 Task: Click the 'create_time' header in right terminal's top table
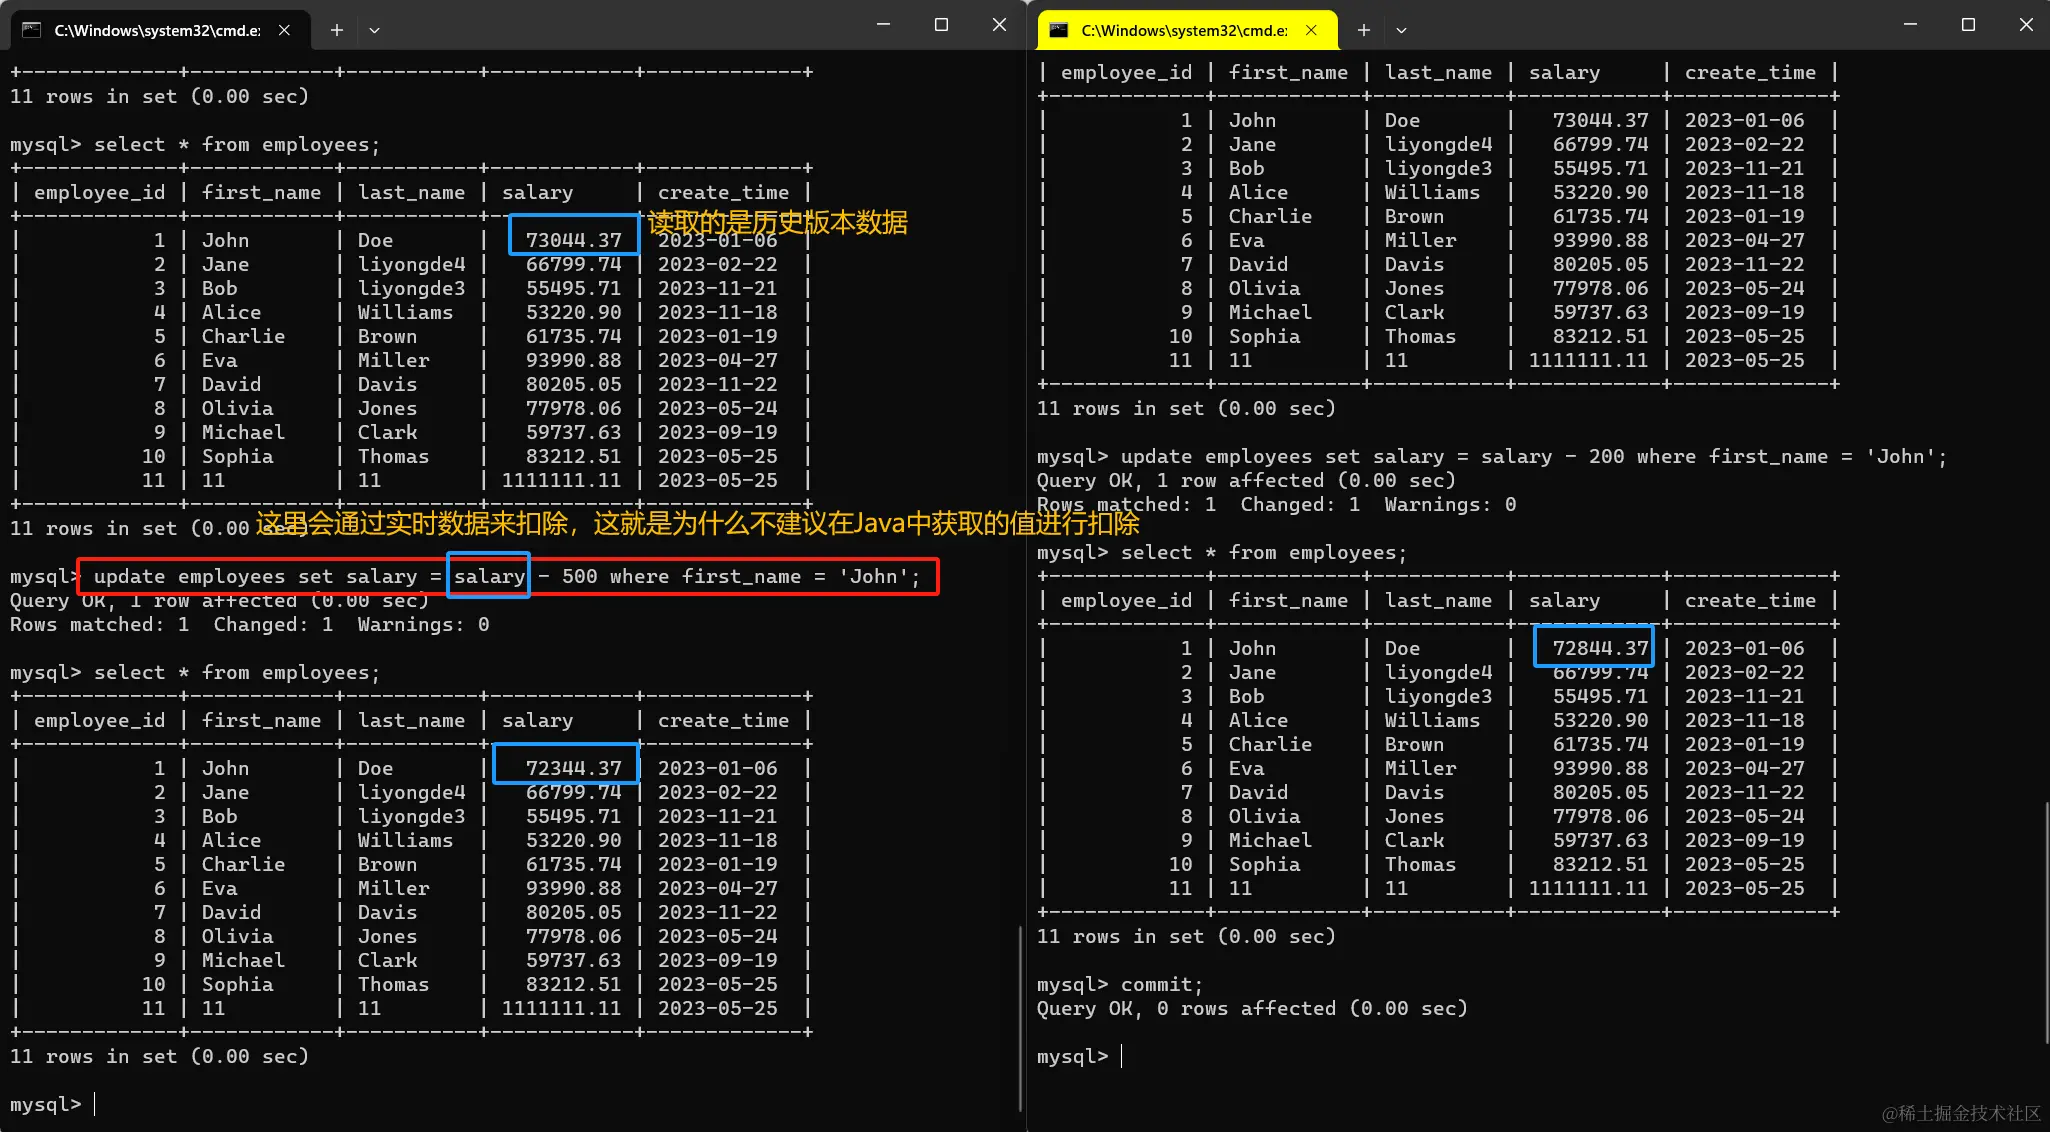[1750, 72]
